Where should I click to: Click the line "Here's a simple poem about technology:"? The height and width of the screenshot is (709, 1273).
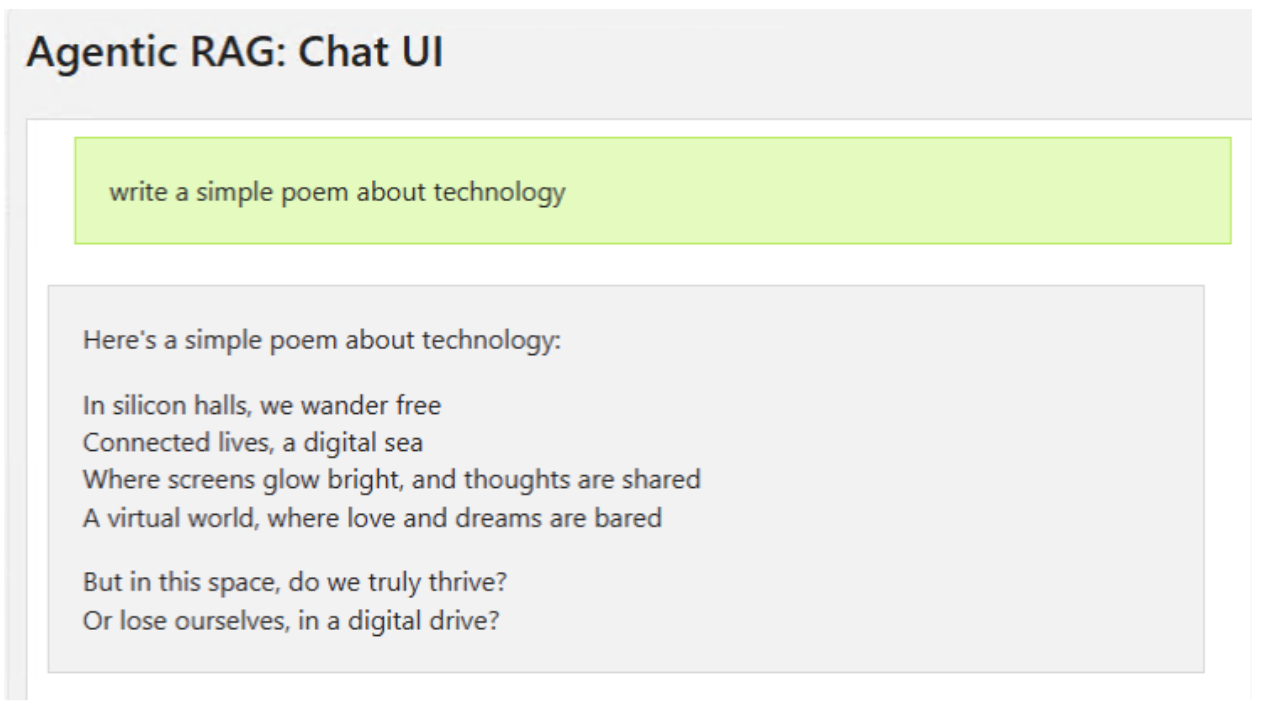point(322,340)
